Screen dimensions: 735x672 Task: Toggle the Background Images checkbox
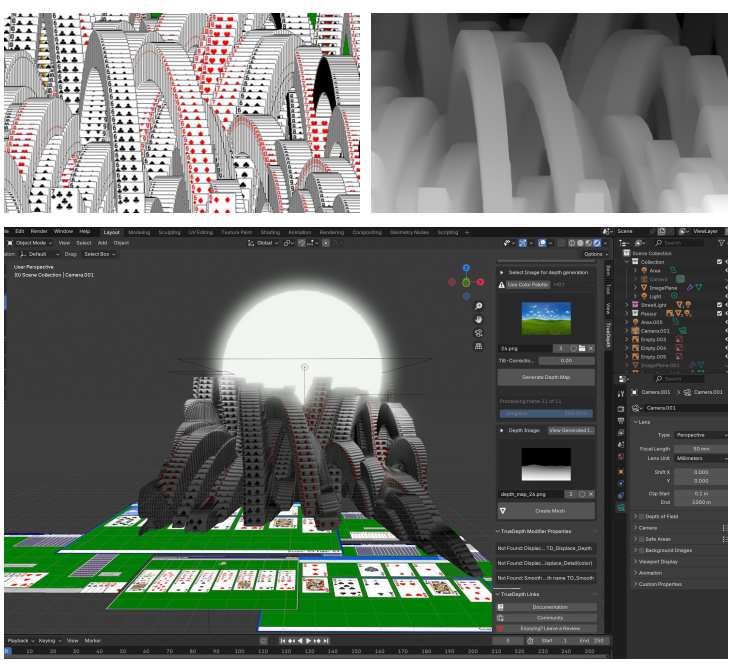pos(641,550)
